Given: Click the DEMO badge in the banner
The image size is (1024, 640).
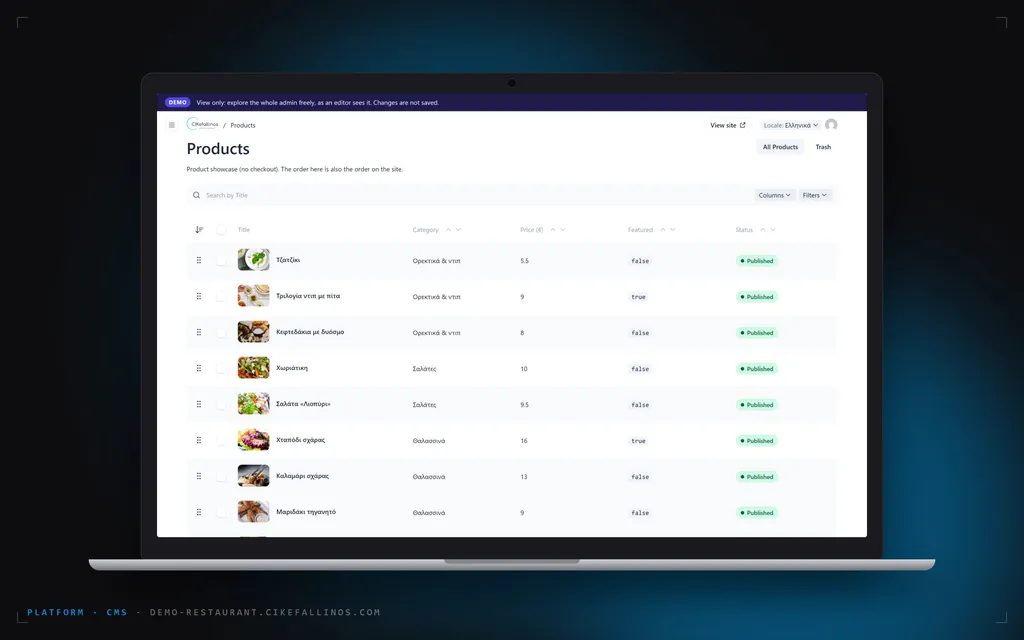Looking at the screenshot, I should (x=177, y=103).
